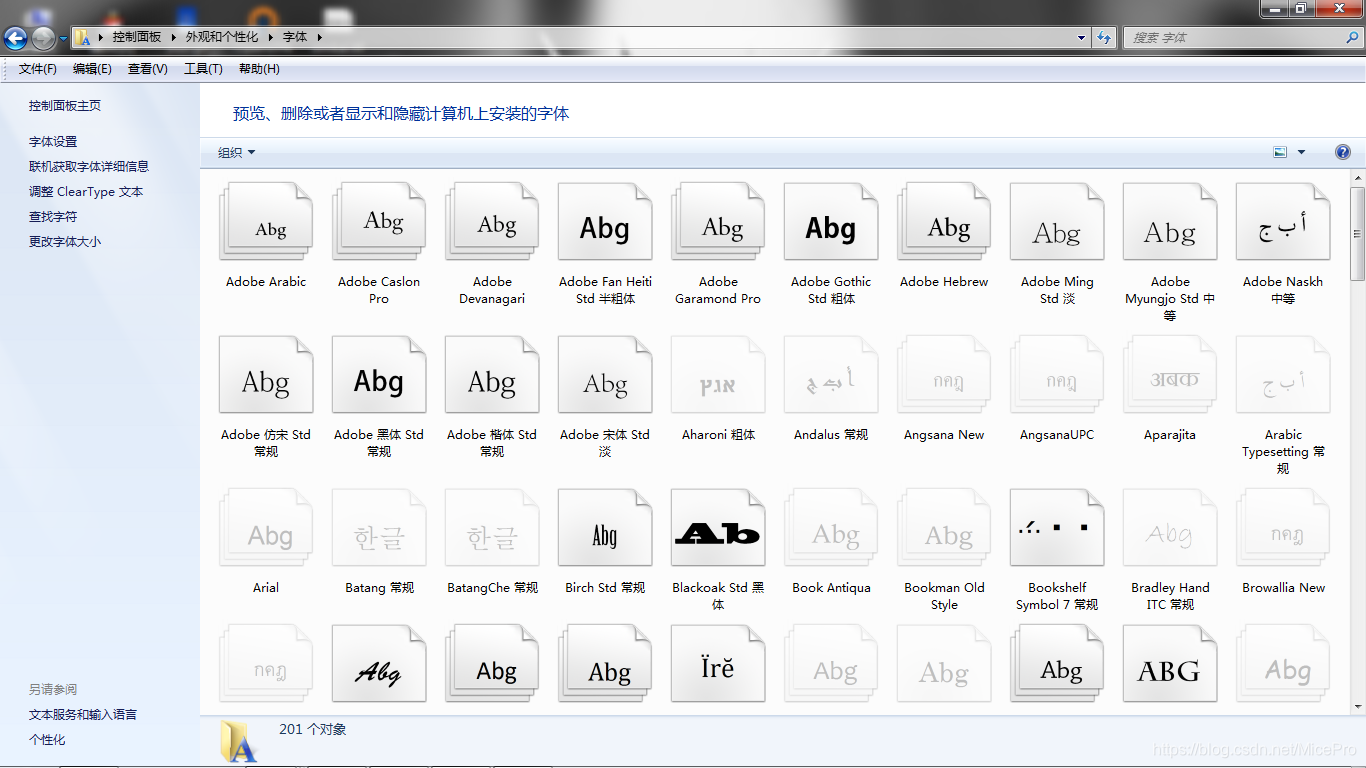This screenshot has height=768, width=1366.
Task: Select the Bookshelf Symbol 7 font icon
Action: tap(1057, 528)
